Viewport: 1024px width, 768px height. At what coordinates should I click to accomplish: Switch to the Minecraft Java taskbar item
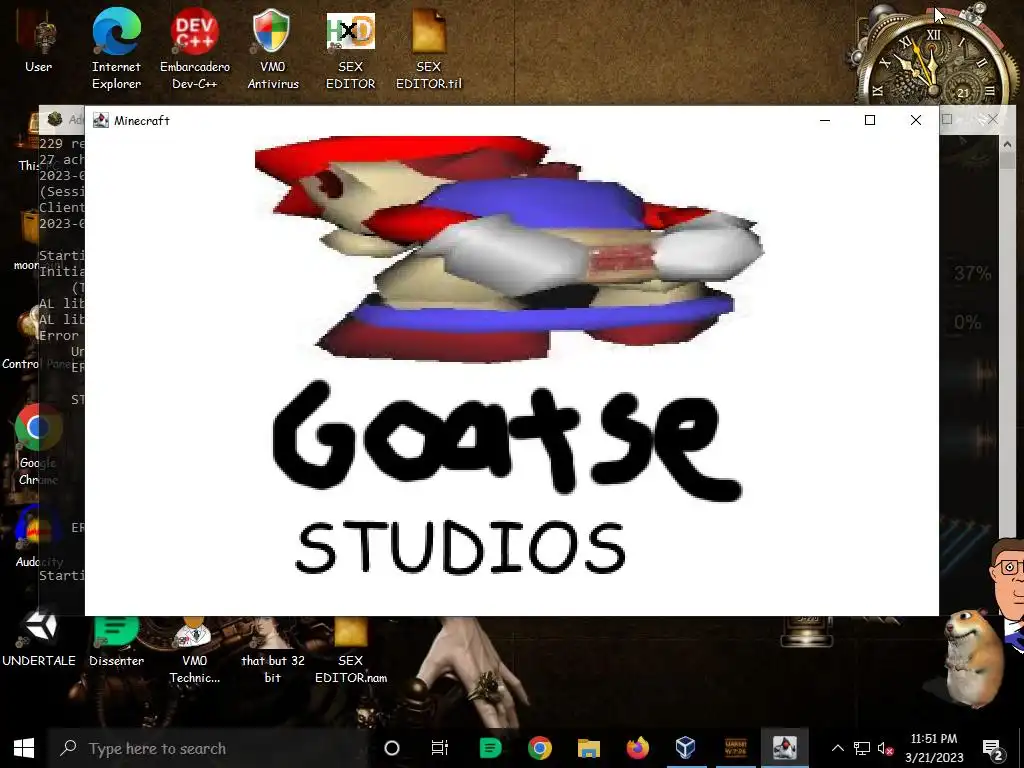[784, 748]
